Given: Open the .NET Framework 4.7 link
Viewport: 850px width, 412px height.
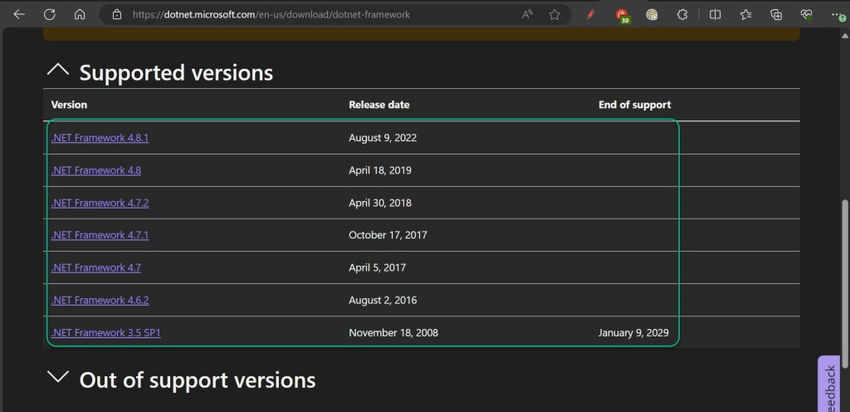Looking at the screenshot, I should point(96,268).
